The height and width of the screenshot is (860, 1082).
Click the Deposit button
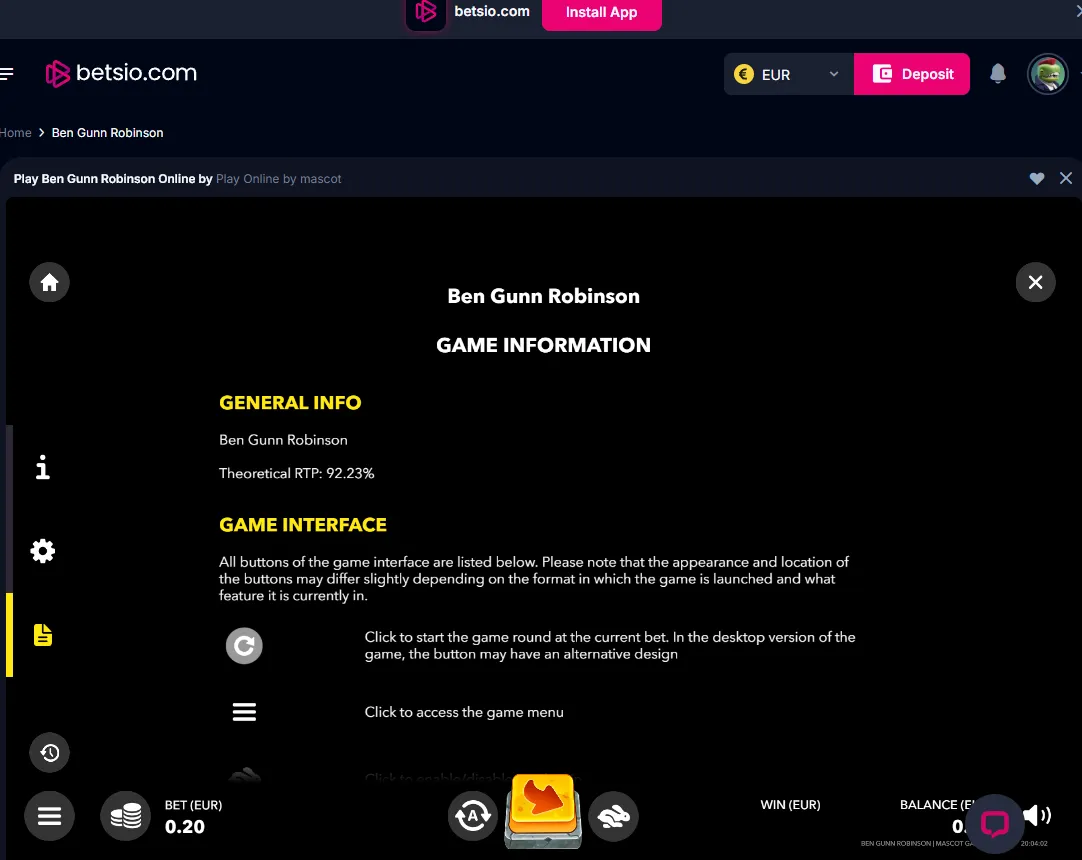pos(912,74)
